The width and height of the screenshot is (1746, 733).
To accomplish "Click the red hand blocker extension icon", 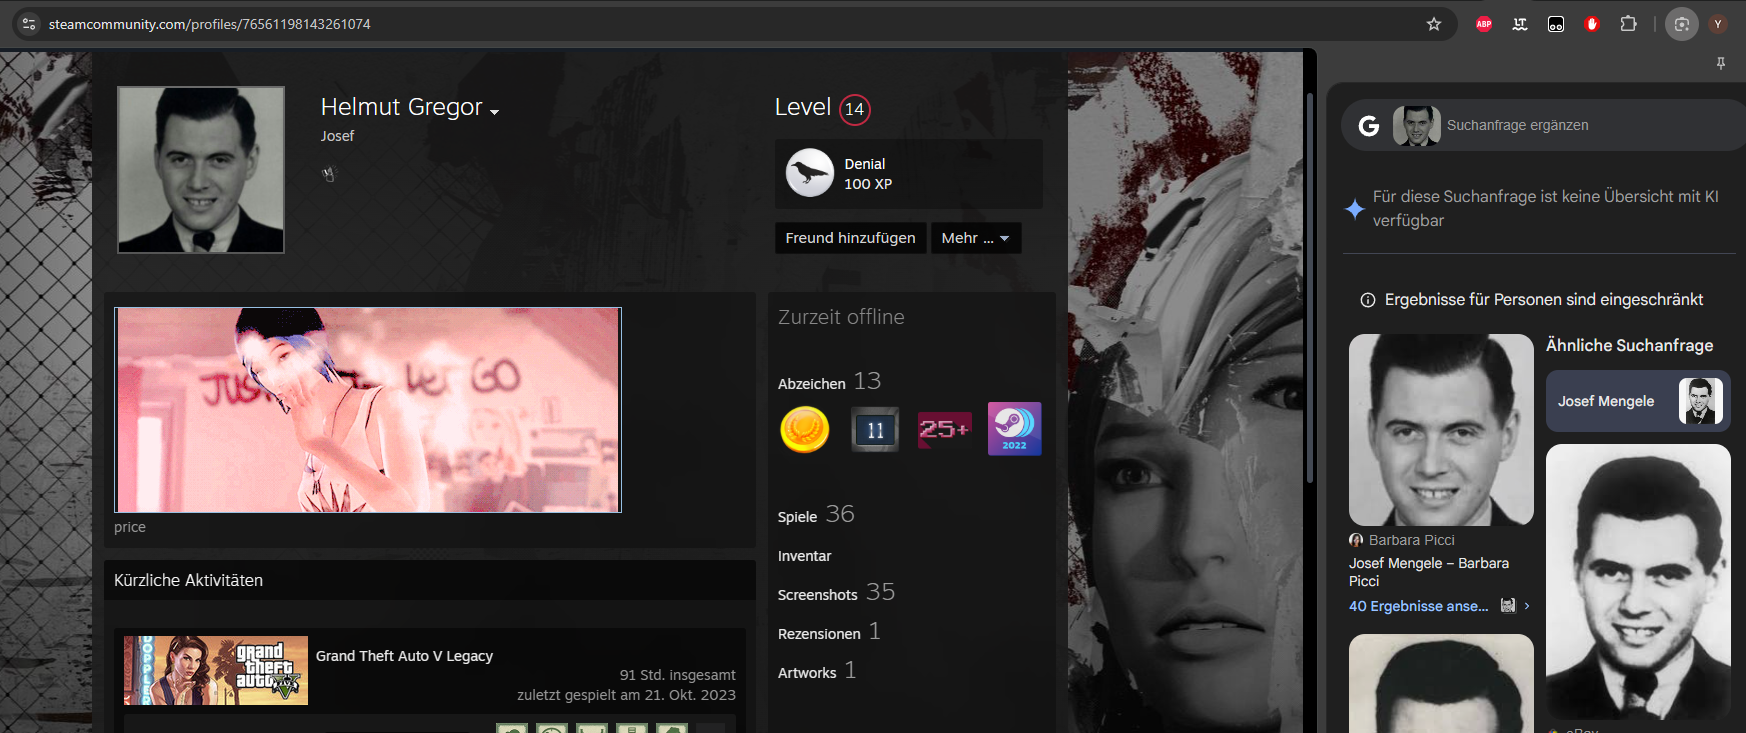I will point(1592,24).
